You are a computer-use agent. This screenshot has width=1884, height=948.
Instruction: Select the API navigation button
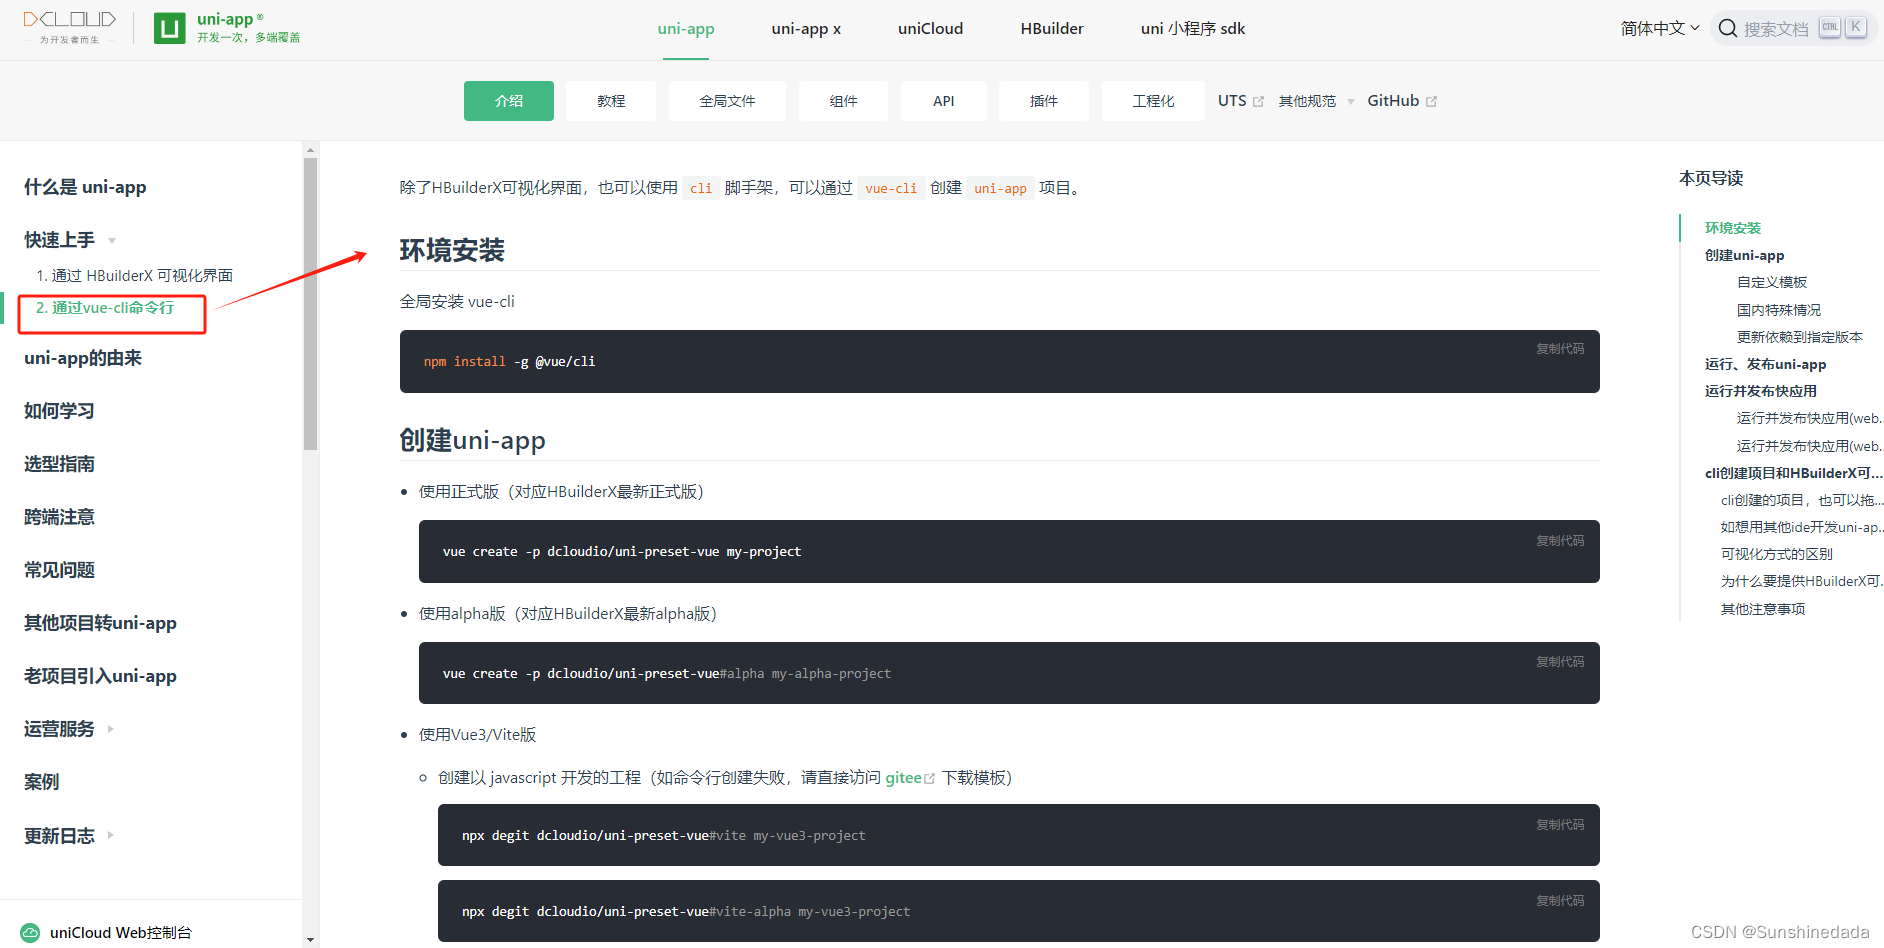[944, 101]
